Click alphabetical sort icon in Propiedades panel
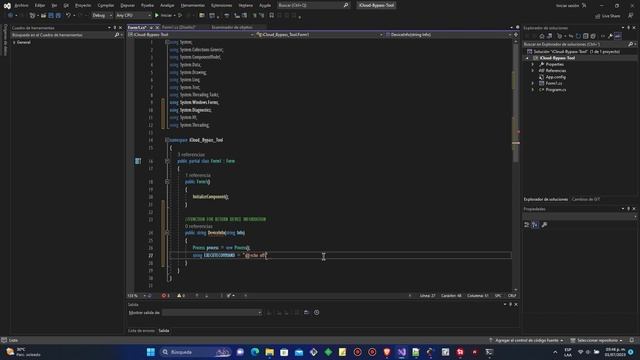This screenshot has width=640, height=360. coord(535,224)
